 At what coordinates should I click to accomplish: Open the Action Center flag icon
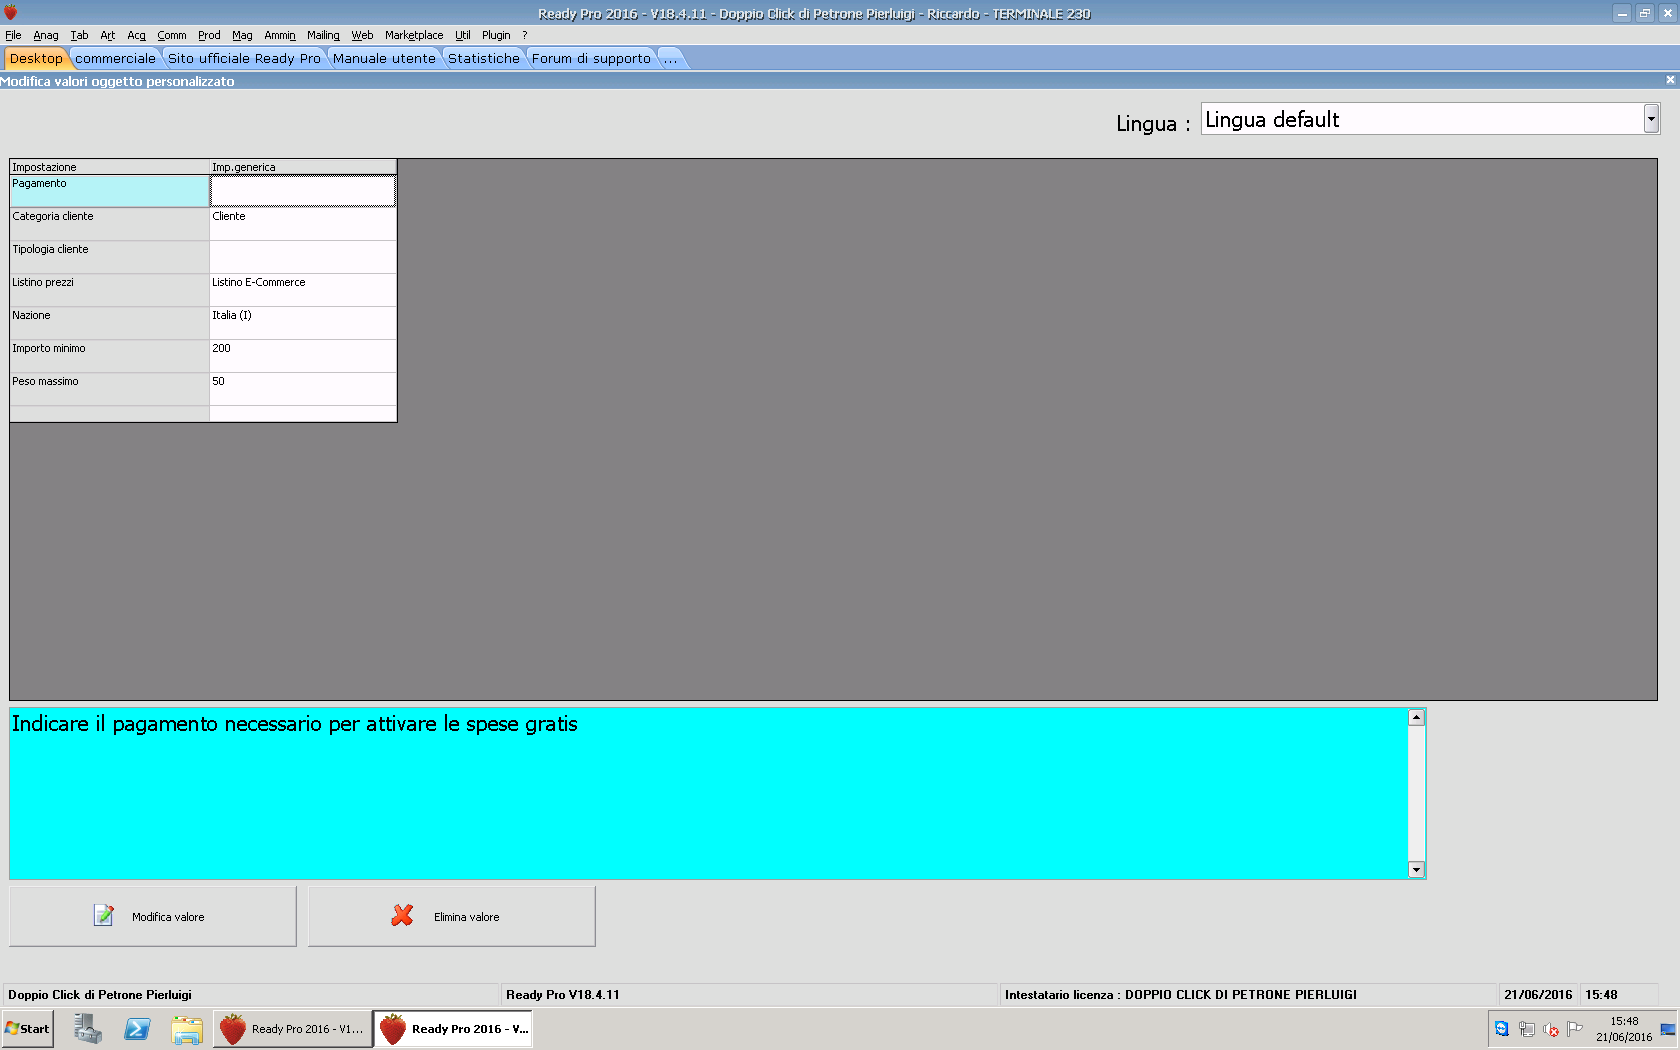pyautogui.click(x=1575, y=1028)
